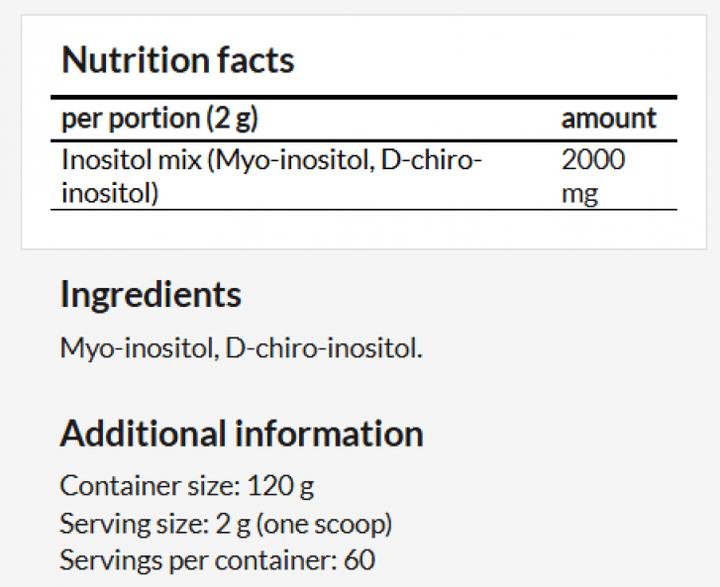Select the "Servings per container: 60" line
The height and width of the screenshot is (587, 720).
[x=217, y=560]
